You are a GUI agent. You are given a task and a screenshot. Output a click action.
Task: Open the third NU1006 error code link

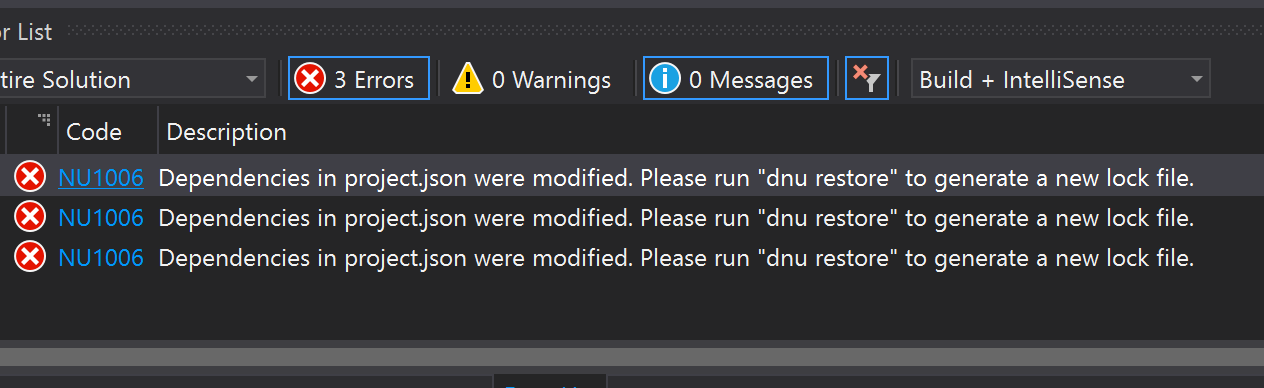[101, 257]
